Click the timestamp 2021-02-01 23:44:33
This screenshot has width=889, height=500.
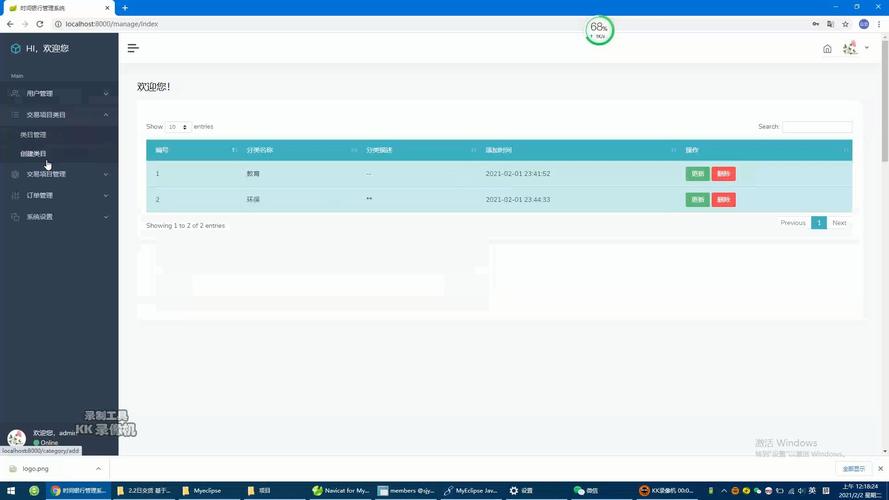[x=518, y=200]
